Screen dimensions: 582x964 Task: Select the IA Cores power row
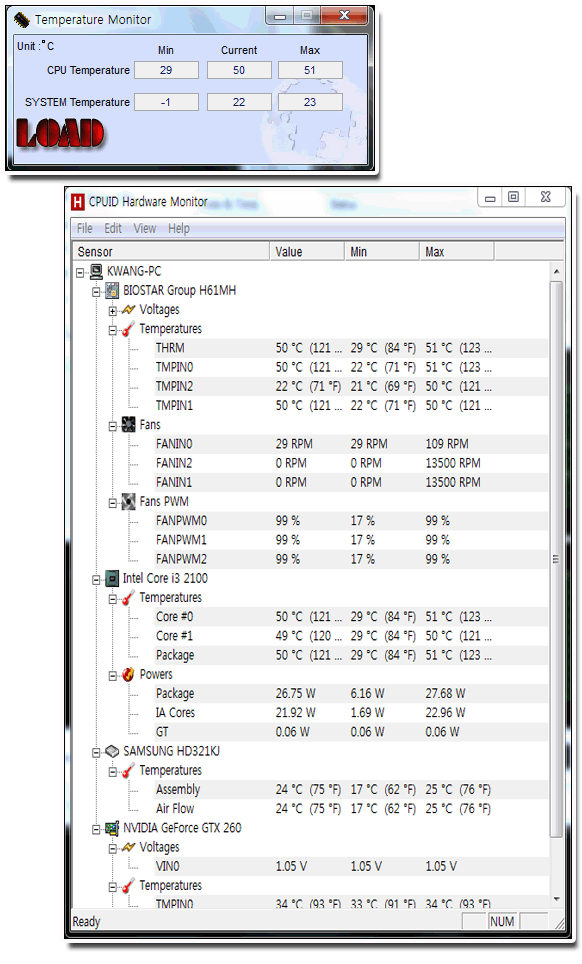(x=351, y=713)
